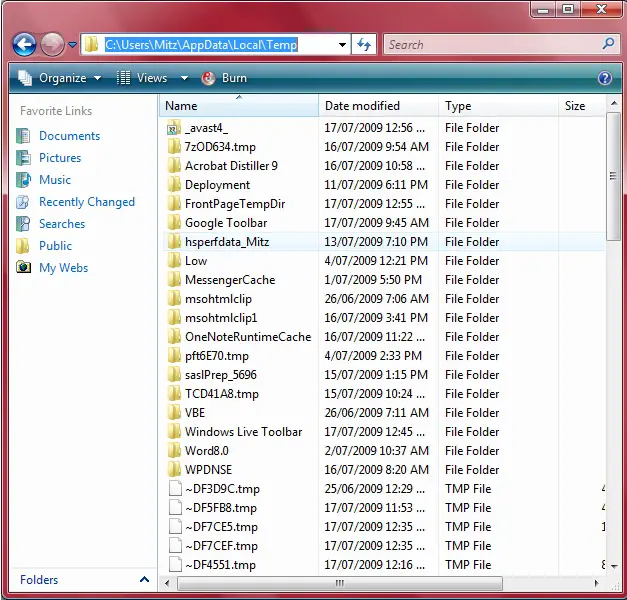Click the ~DF4551.tmp file icon
The width and height of the screenshot is (627, 600).
(175, 565)
